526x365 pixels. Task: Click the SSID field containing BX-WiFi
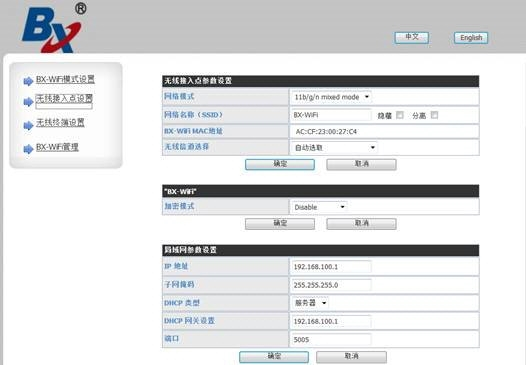pyautogui.click(x=331, y=115)
